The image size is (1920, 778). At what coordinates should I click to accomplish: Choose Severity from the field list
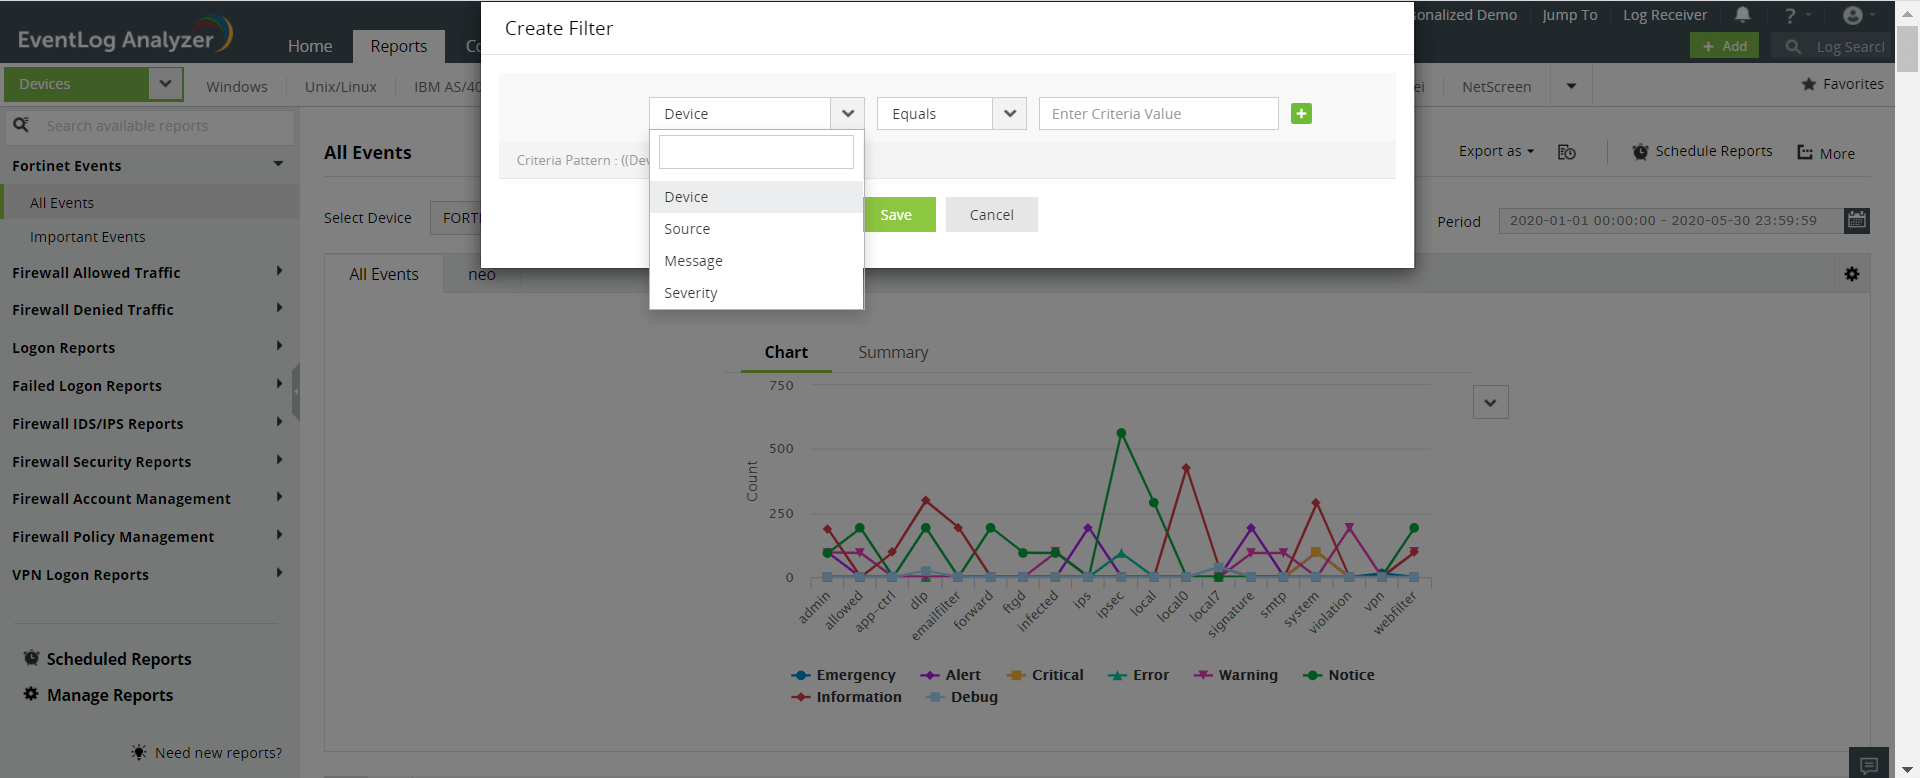click(x=756, y=293)
